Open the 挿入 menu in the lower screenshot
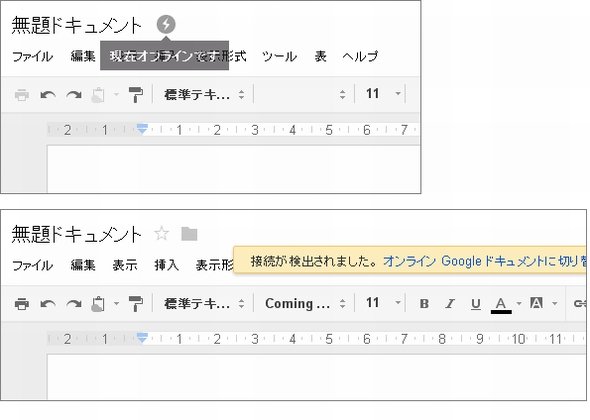 pyautogui.click(x=166, y=265)
